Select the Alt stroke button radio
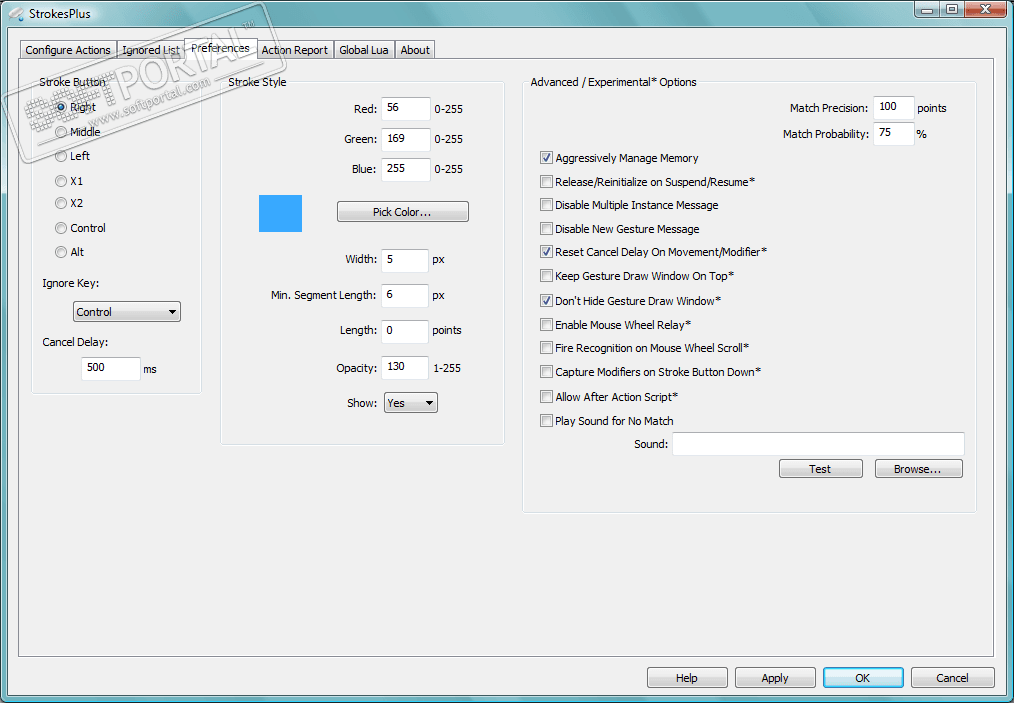Viewport: 1014px width, 703px height. coord(61,252)
